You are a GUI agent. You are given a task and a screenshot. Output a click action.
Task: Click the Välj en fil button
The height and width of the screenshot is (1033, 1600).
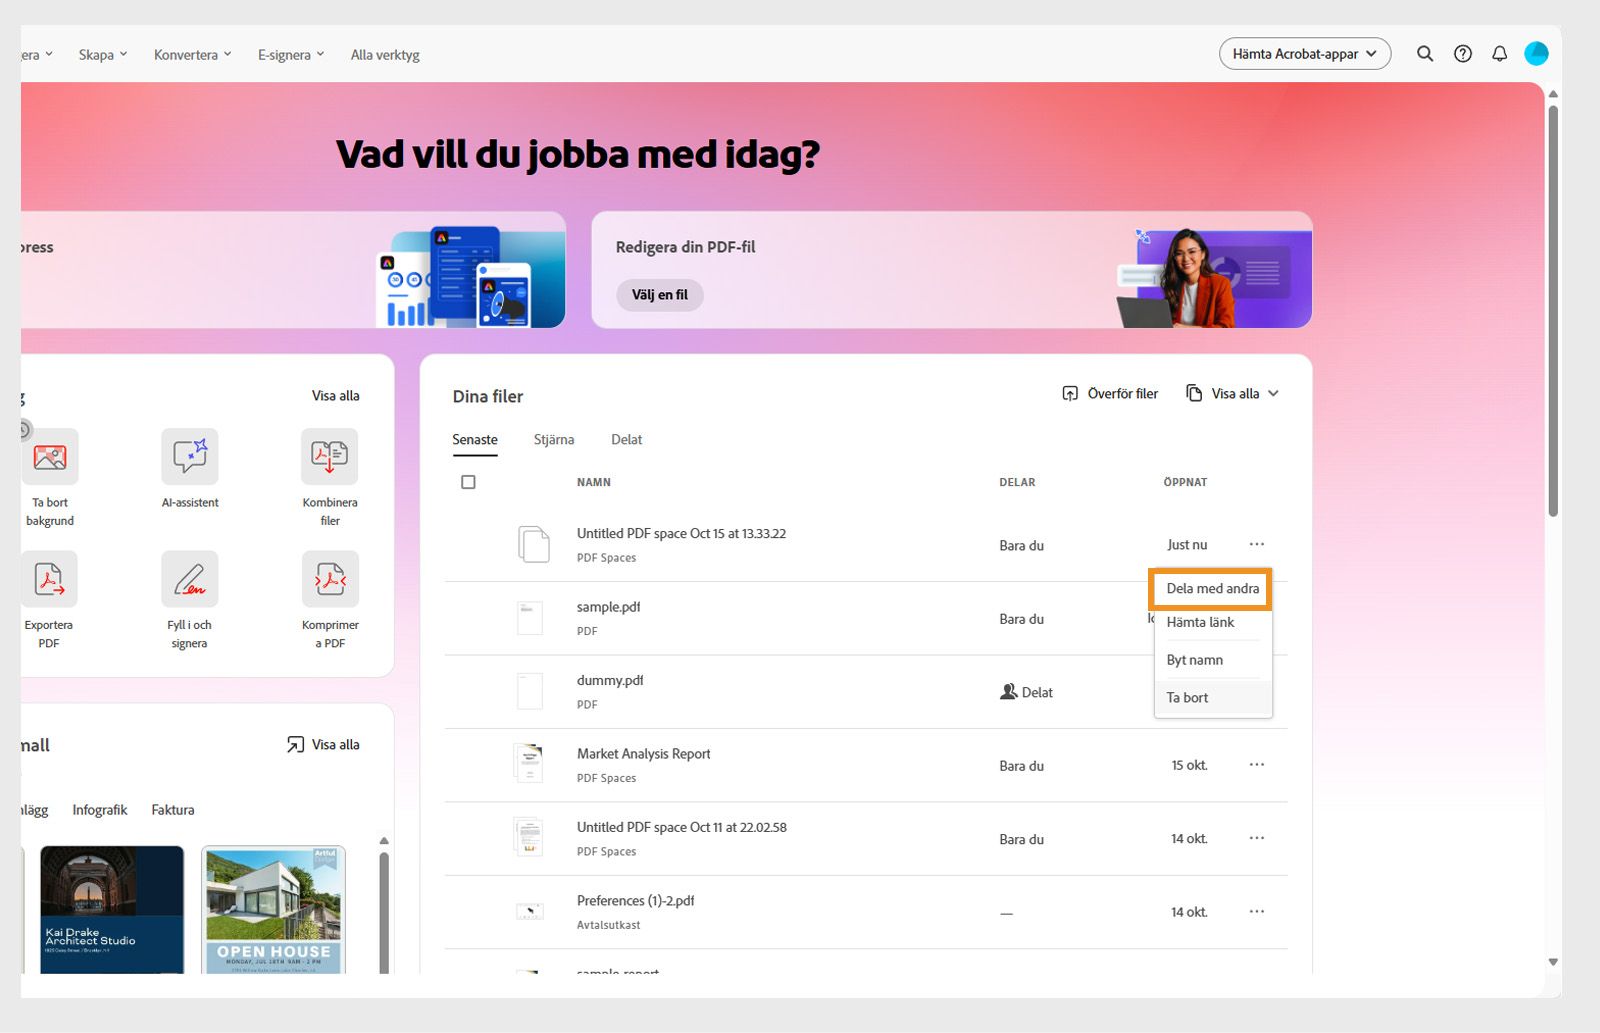(x=659, y=295)
